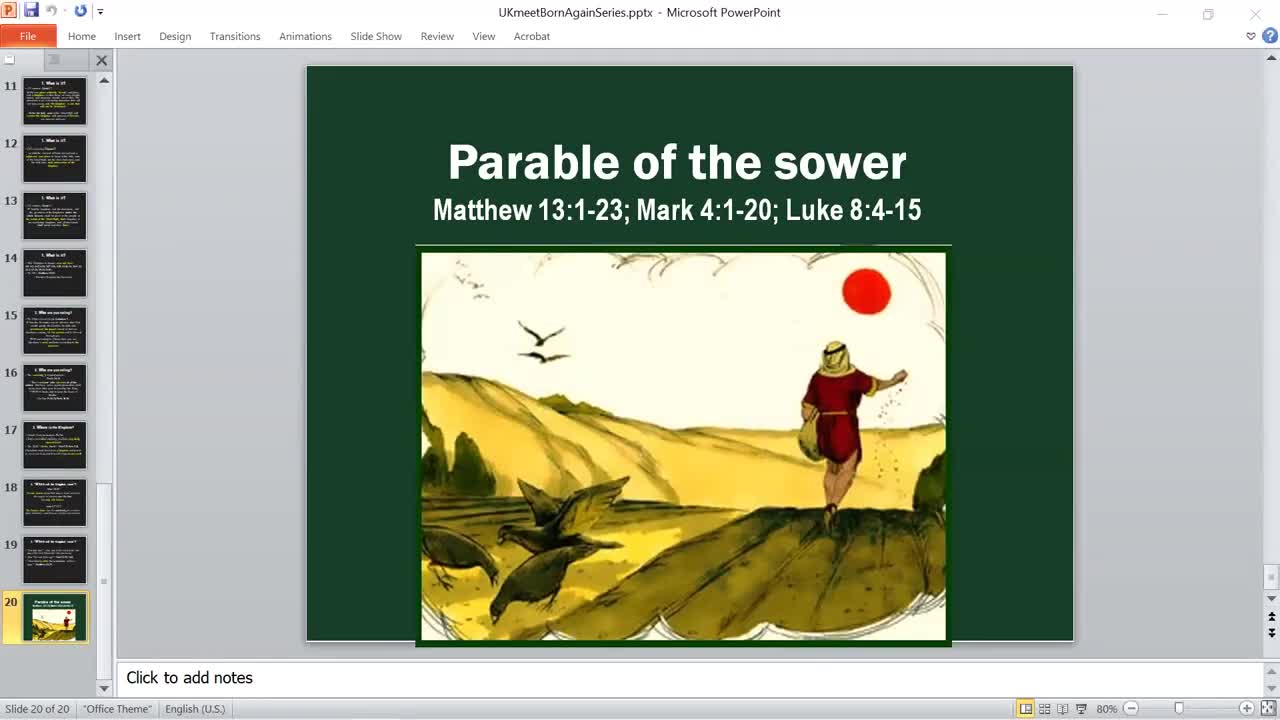
Task: Open the View ribbon tab
Action: (484, 36)
